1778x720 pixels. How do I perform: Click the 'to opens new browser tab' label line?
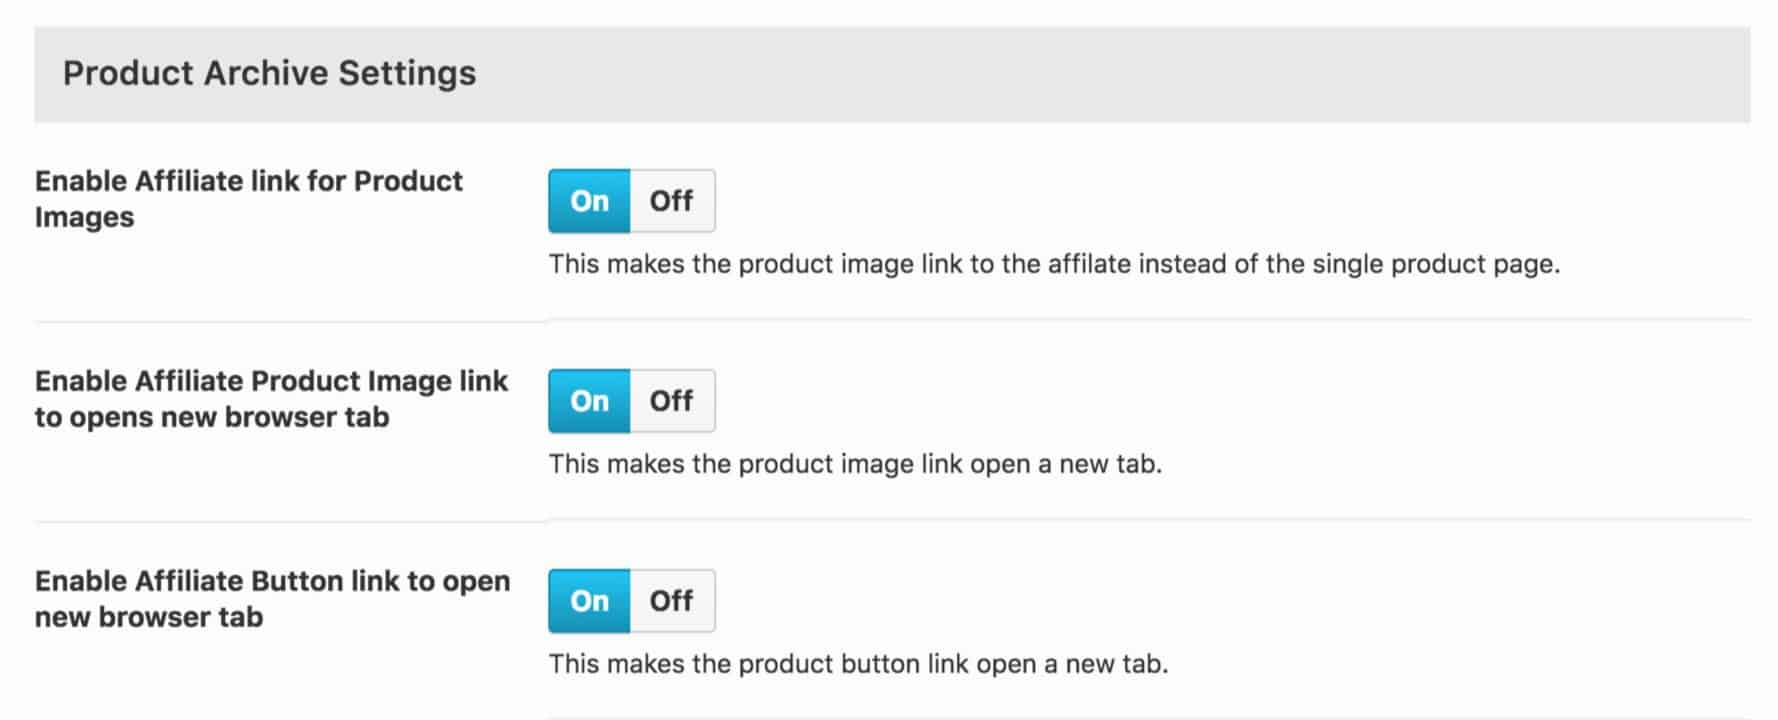212,417
